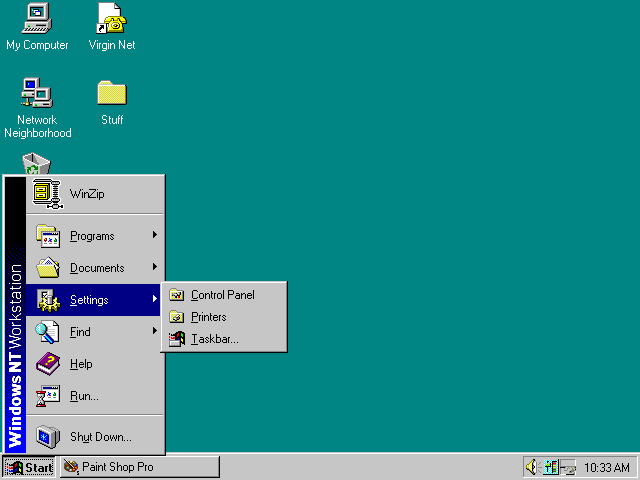Click the My Computer label text
The height and width of the screenshot is (480, 640).
tap(37, 45)
